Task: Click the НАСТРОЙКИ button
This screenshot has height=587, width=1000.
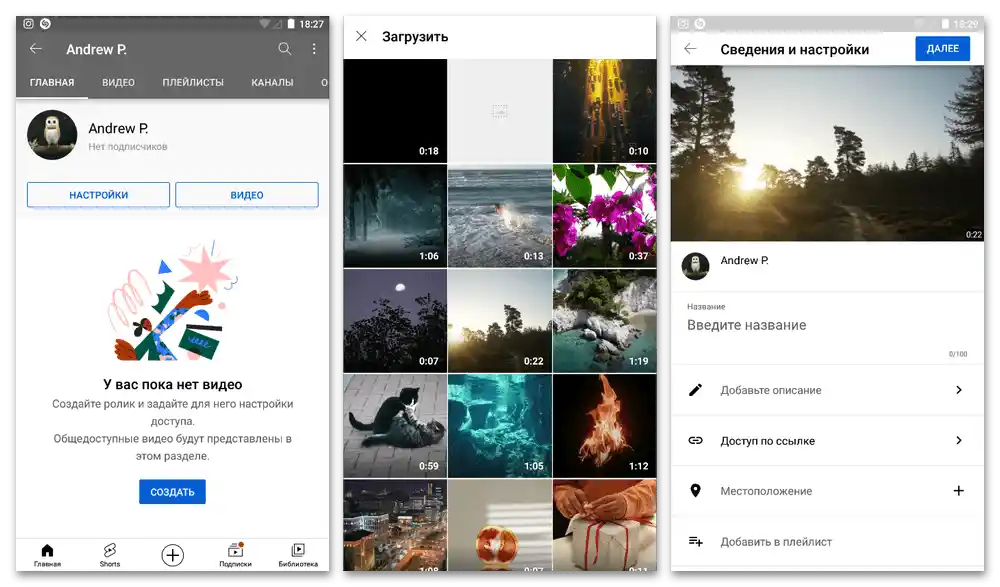Action: [98, 195]
